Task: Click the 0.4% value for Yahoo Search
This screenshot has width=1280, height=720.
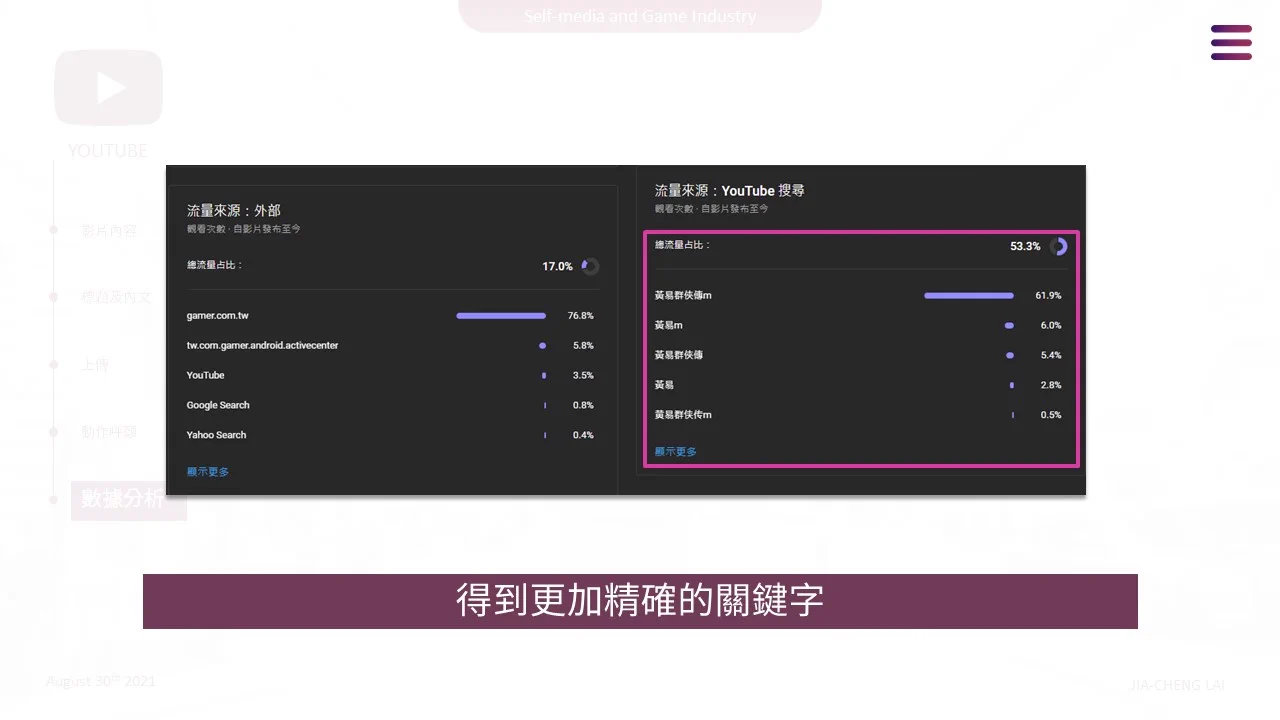Action: pyautogui.click(x=583, y=435)
